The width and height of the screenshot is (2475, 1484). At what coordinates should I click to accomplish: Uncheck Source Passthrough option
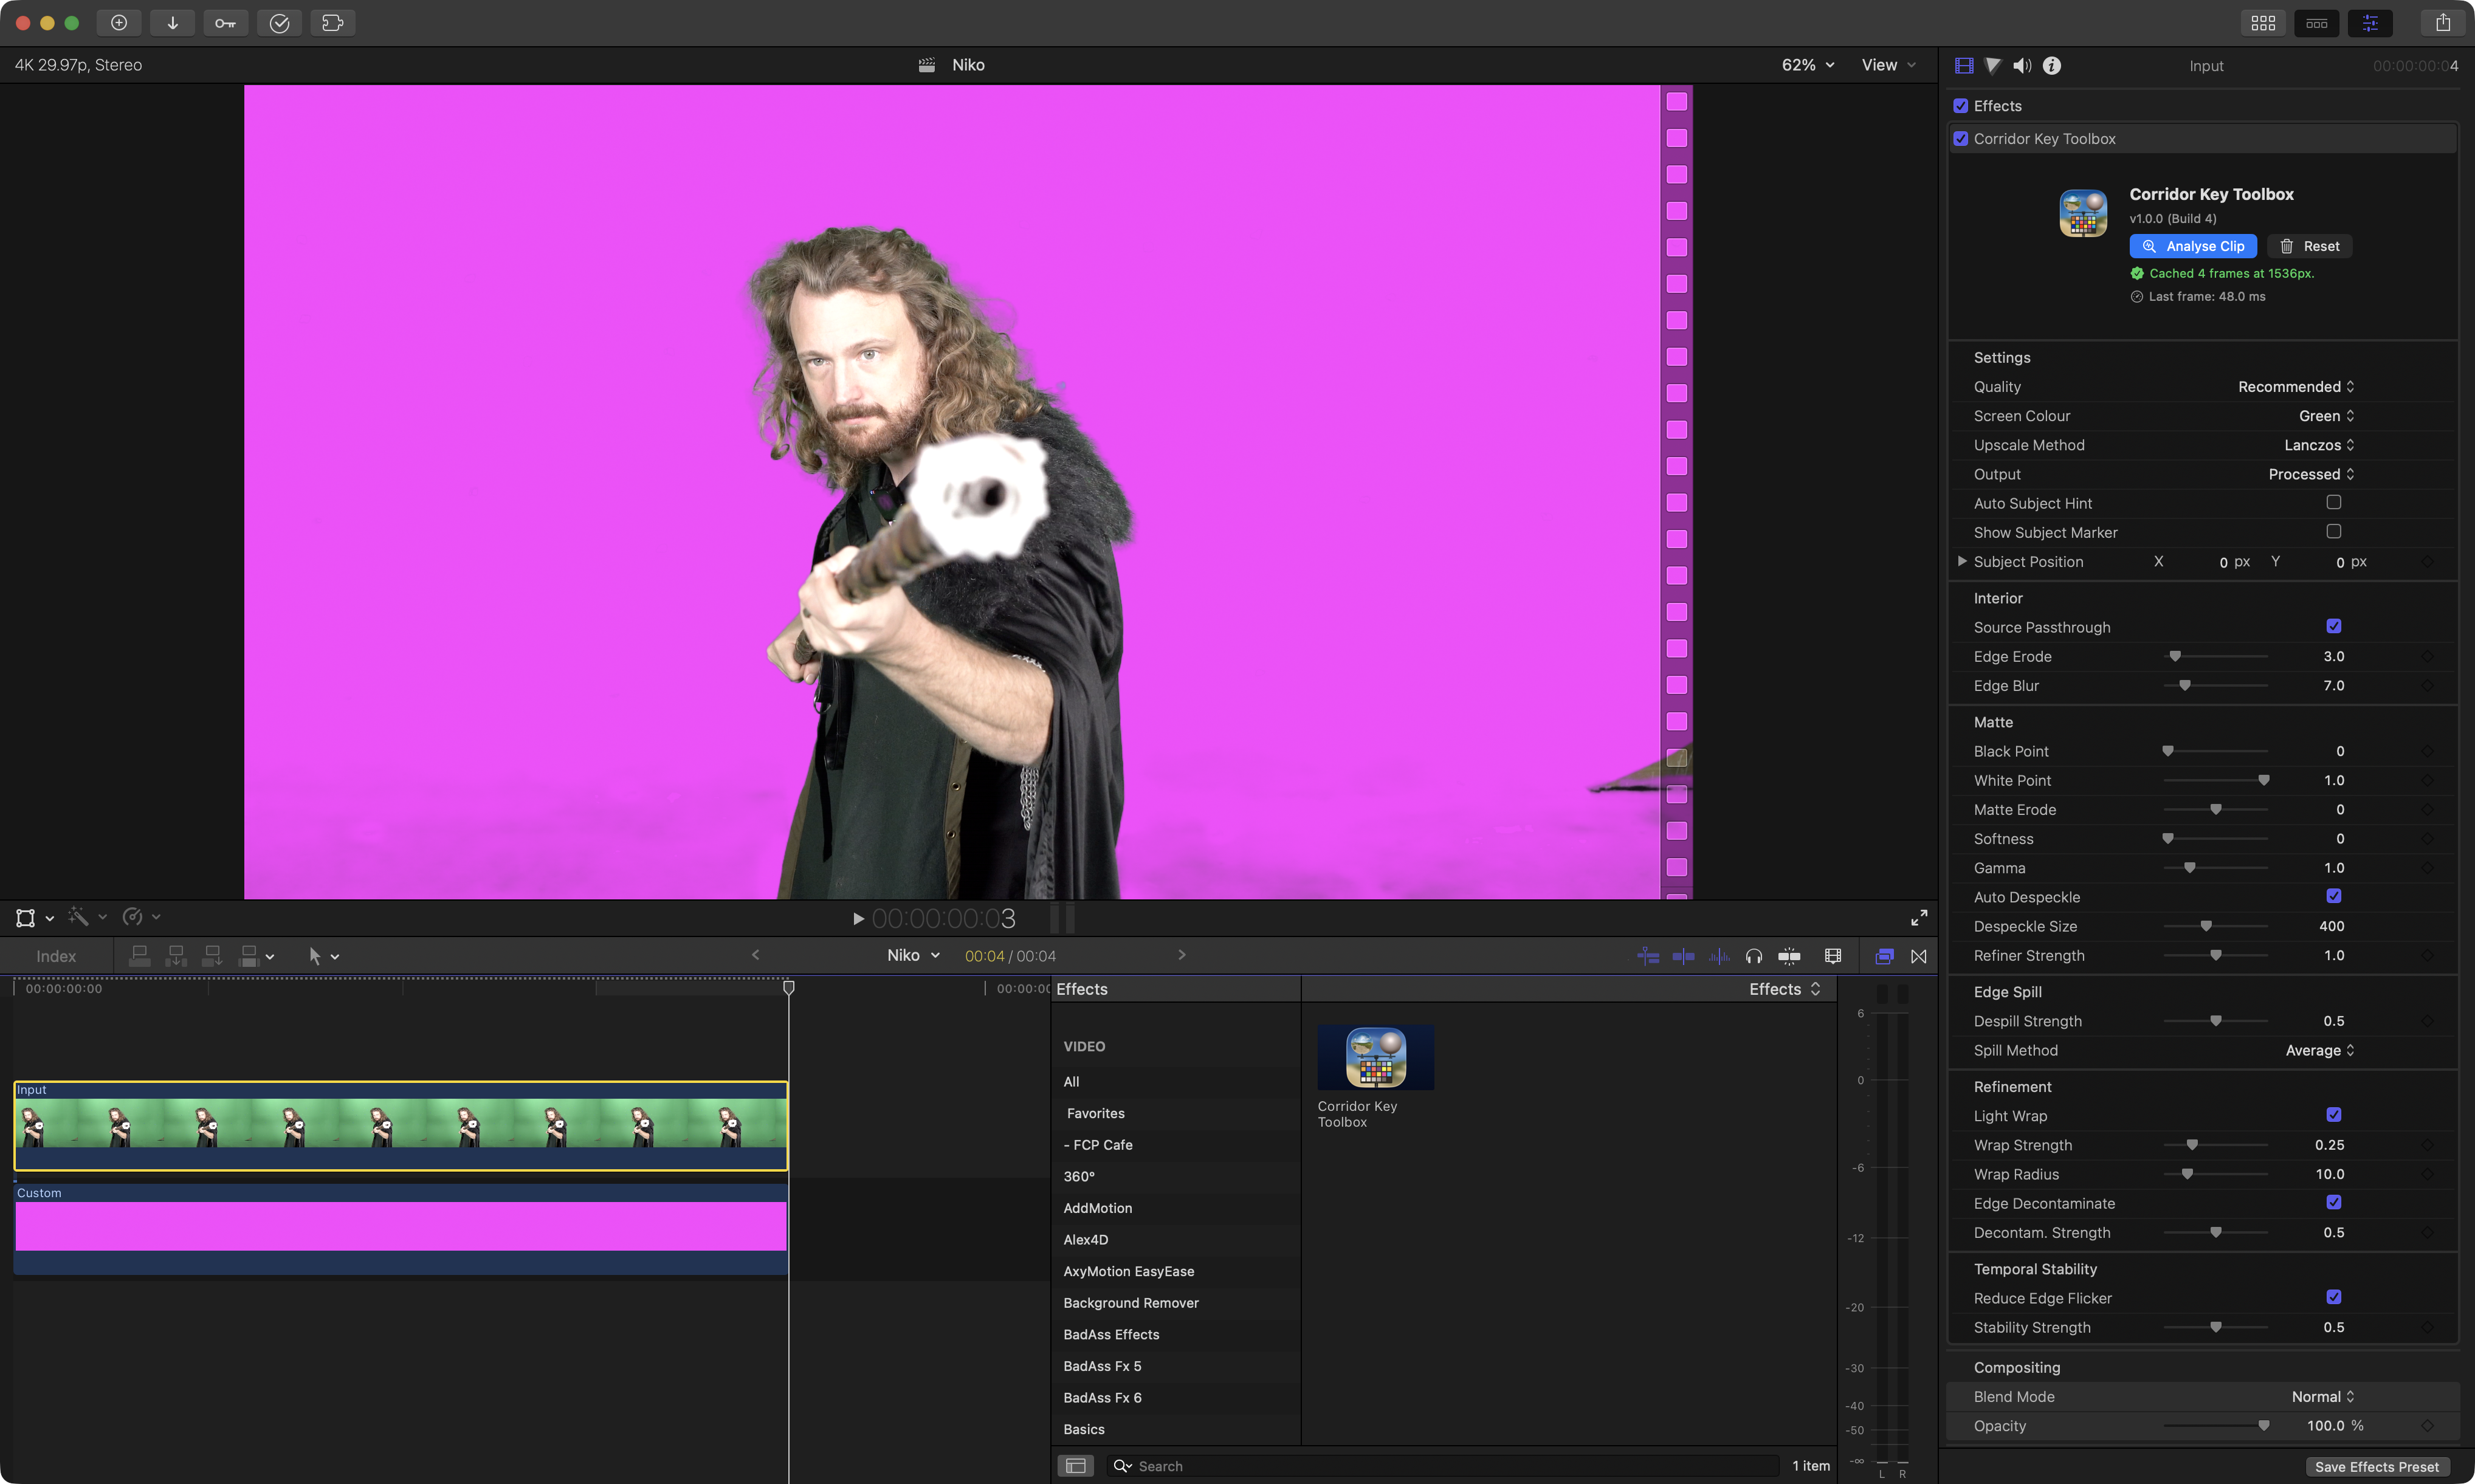(2333, 626)
